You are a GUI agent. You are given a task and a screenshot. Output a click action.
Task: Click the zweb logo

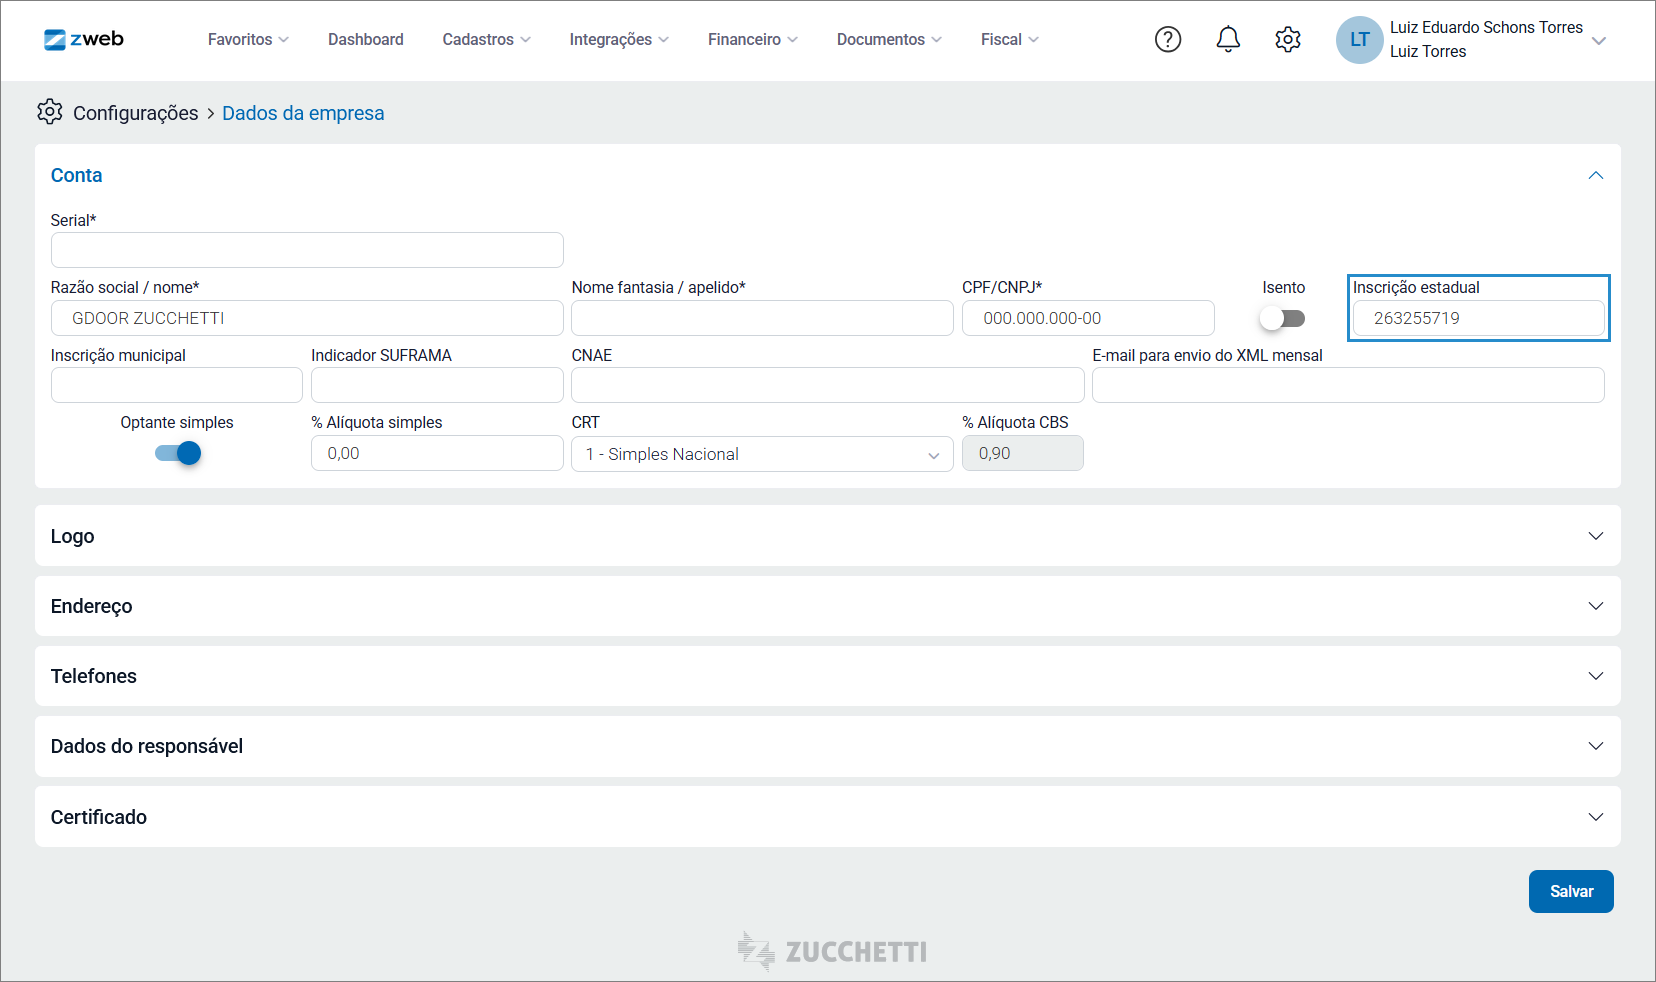click(84, 39)
